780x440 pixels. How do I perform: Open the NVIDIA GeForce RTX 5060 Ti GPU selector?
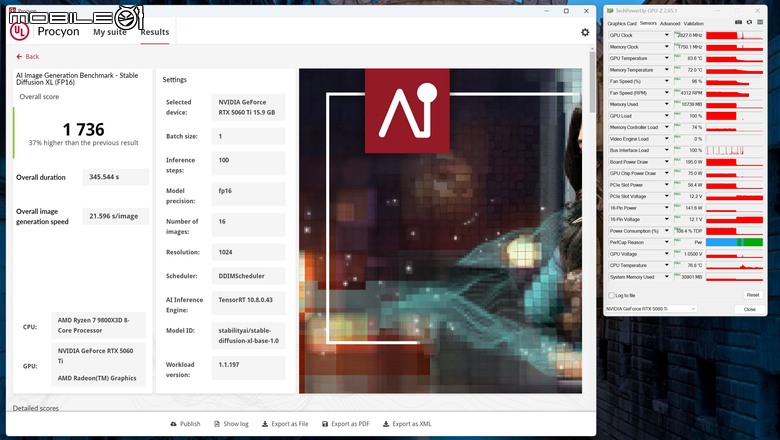click(651, 309)
